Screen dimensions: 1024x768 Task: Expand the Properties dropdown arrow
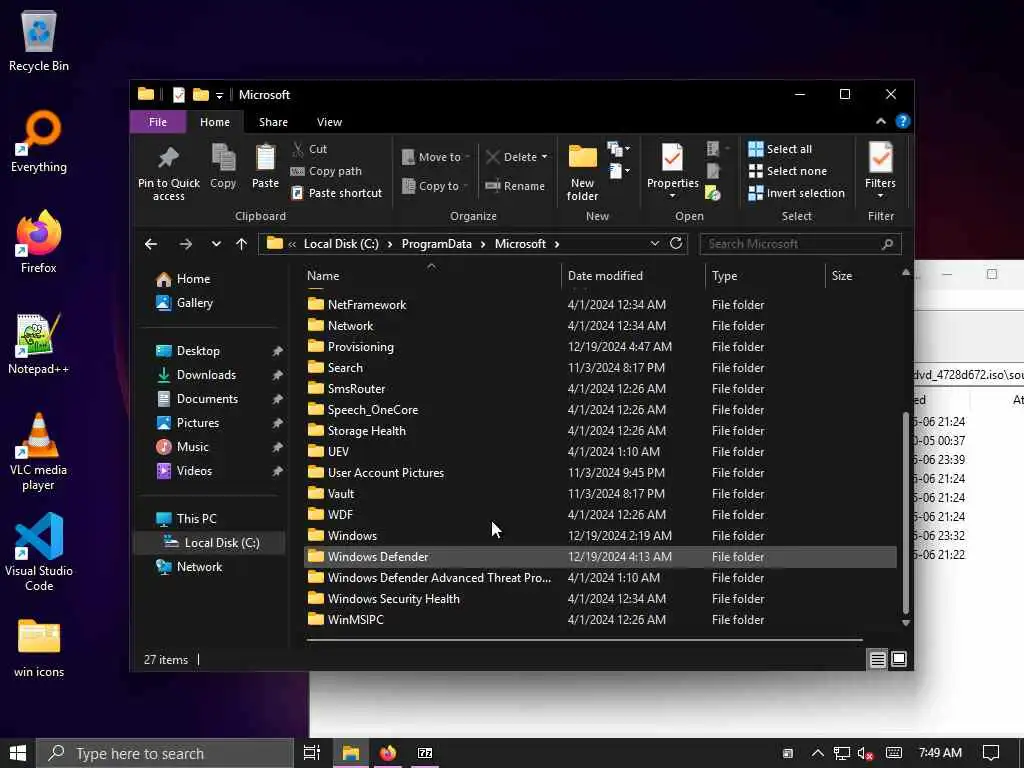click(672, 195)
